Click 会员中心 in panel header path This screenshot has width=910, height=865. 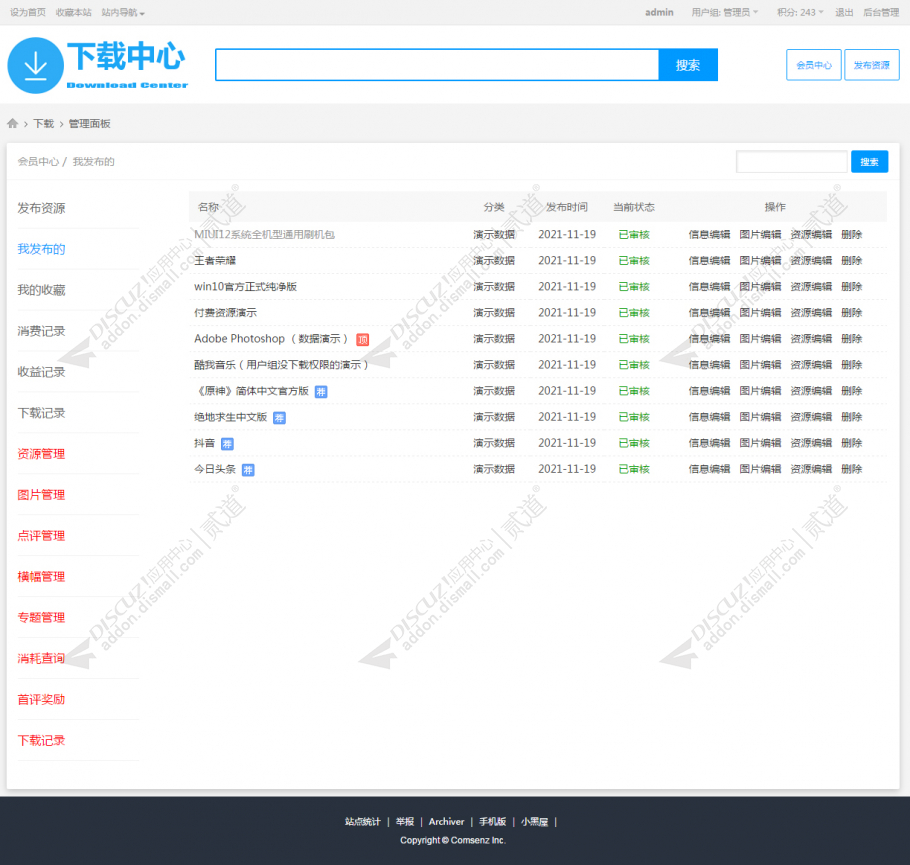pyautogui.click(x=38, y=161)
